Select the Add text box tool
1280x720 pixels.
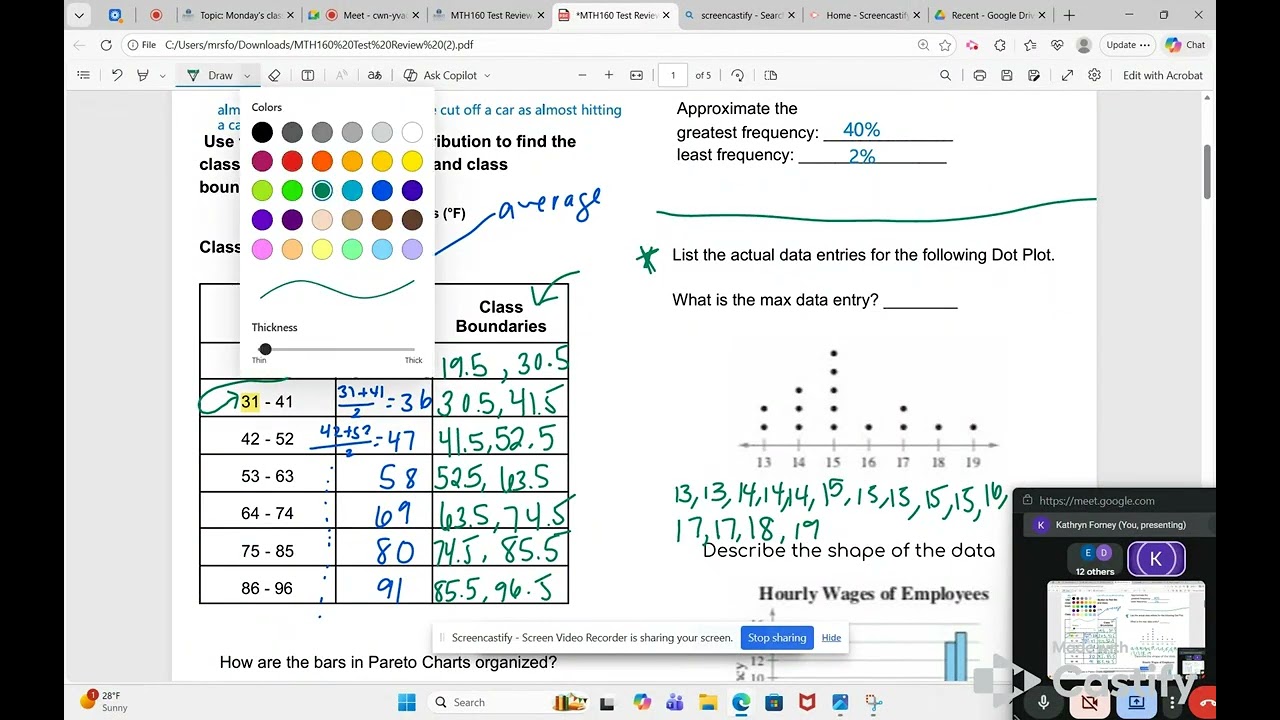(x=308, y=75)
